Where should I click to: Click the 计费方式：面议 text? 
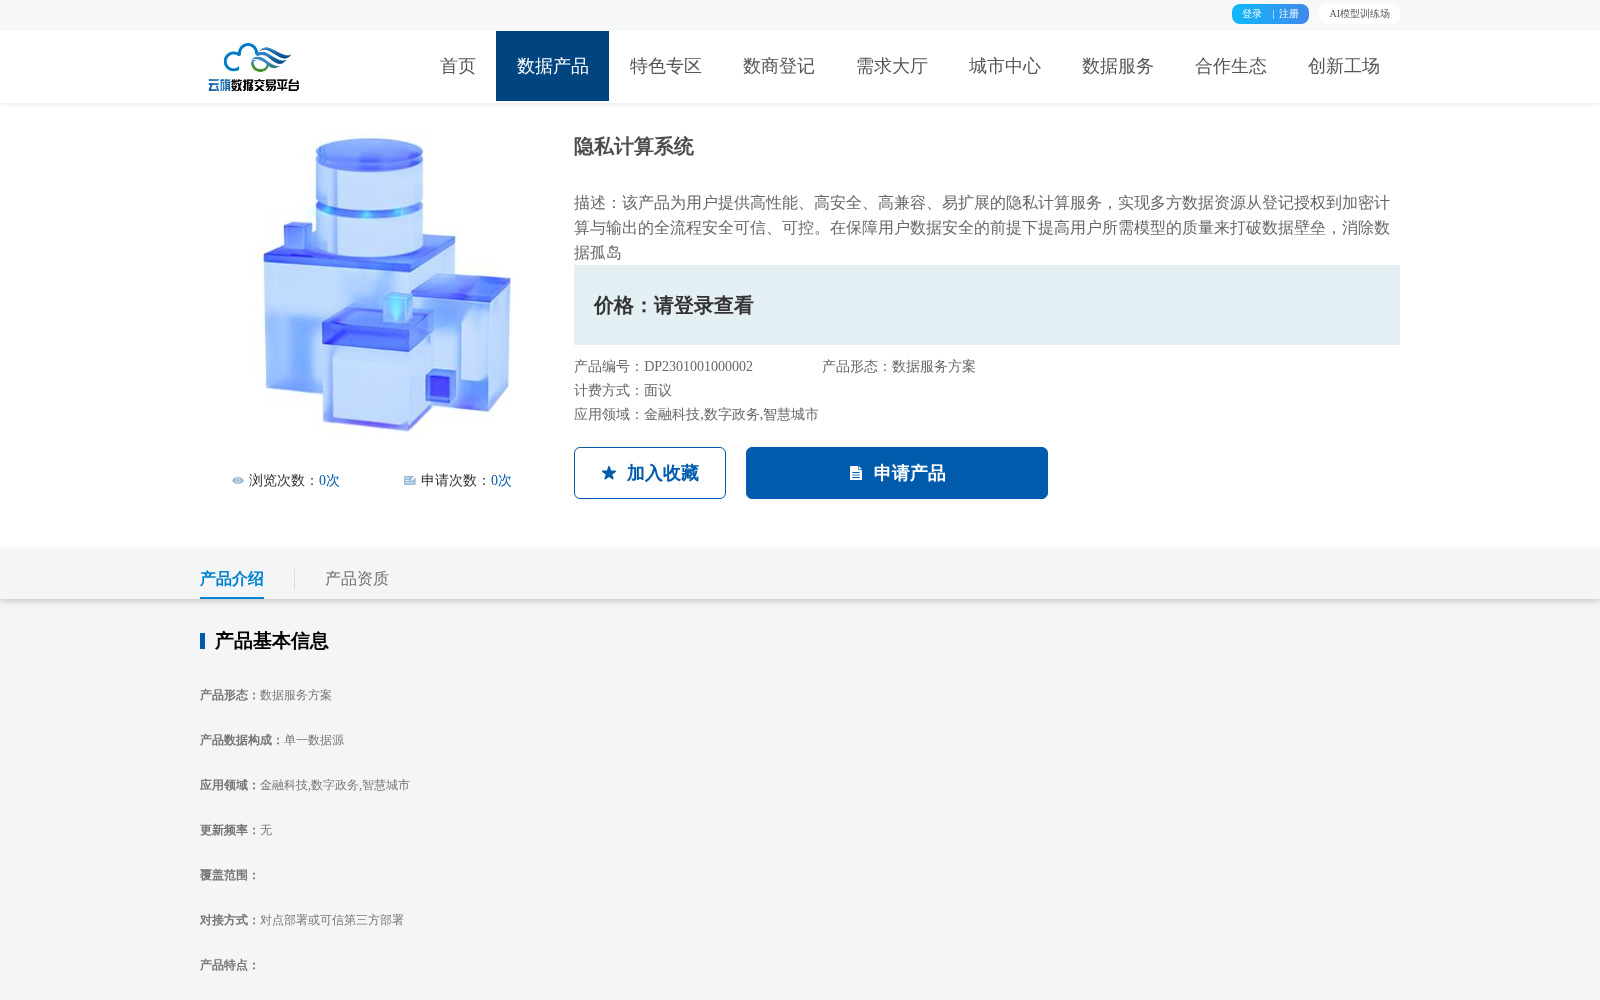click(623, 391)
